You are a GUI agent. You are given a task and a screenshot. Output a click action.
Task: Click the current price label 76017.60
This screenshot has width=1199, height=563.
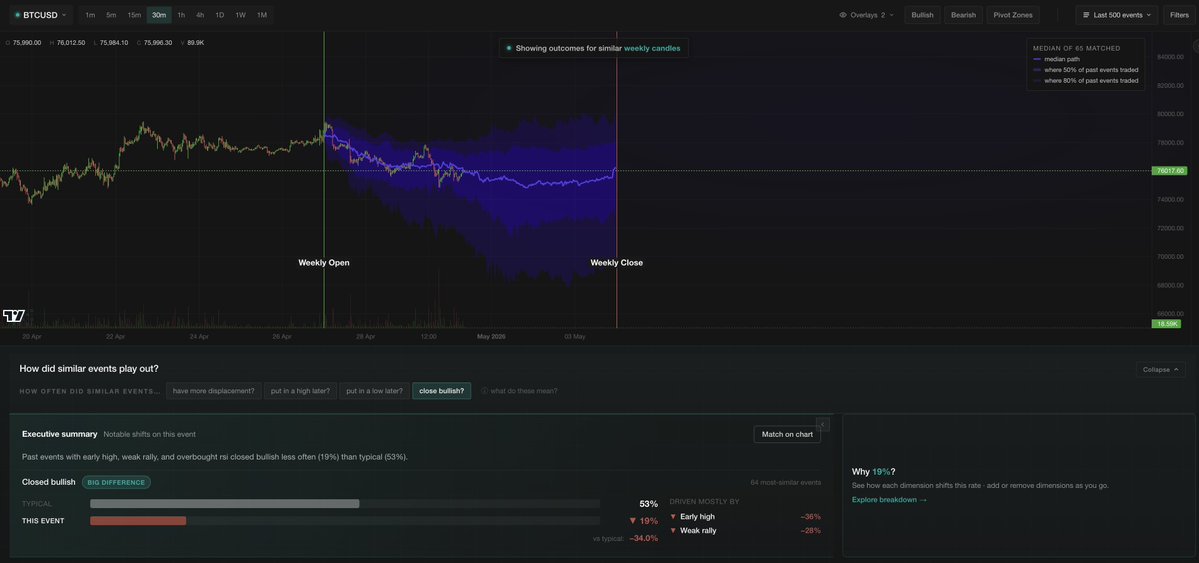tap(1168, 171)
